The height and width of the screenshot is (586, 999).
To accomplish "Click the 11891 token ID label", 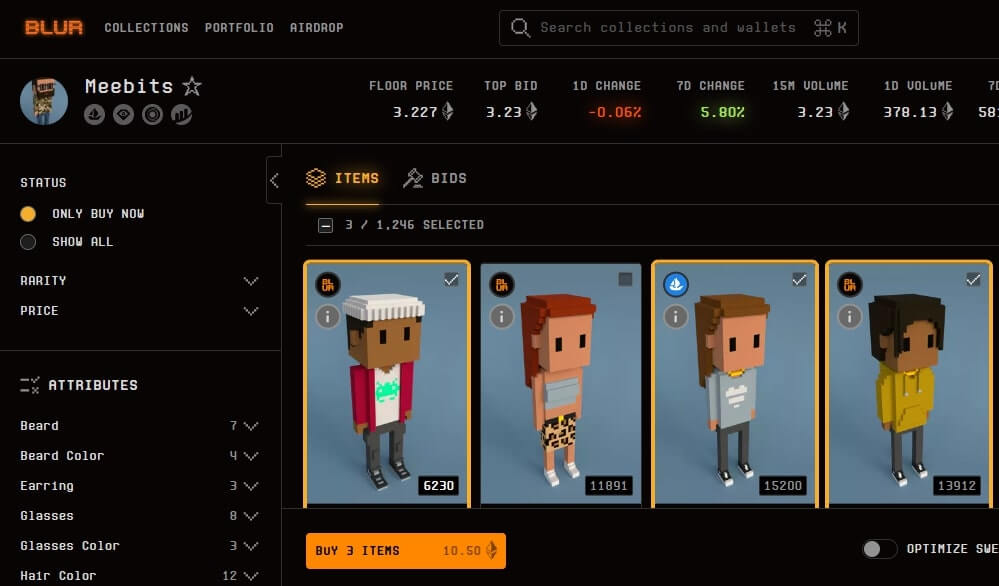I will 608,485.
